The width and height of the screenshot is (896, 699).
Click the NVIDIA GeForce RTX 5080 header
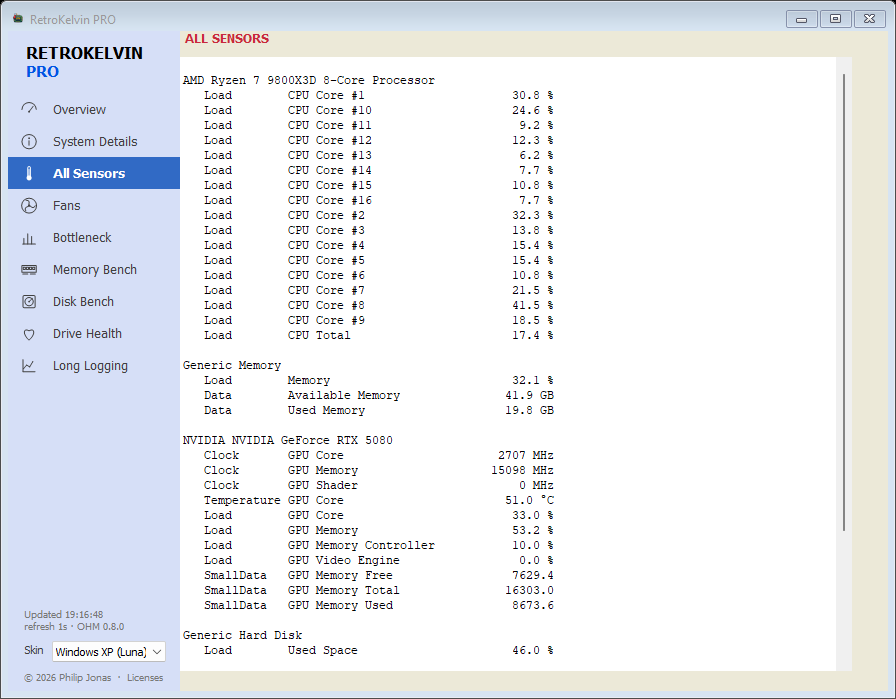pos(287,440)
